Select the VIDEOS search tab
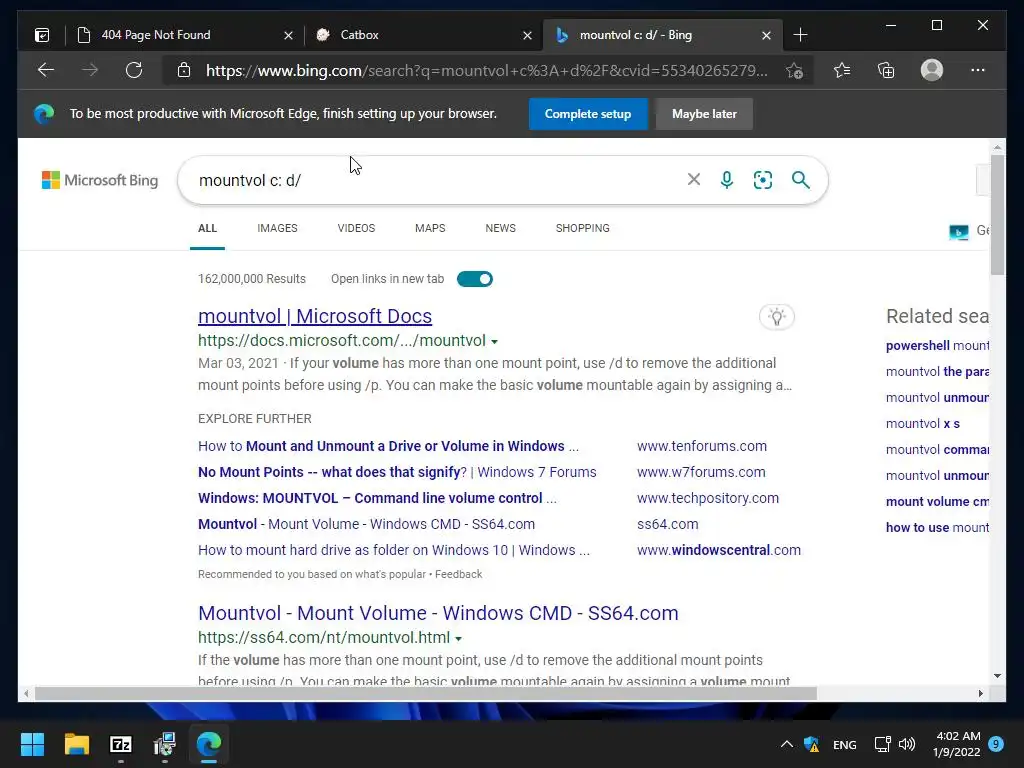This screenshot has width=1024, height=768. [x=356, y=228]
